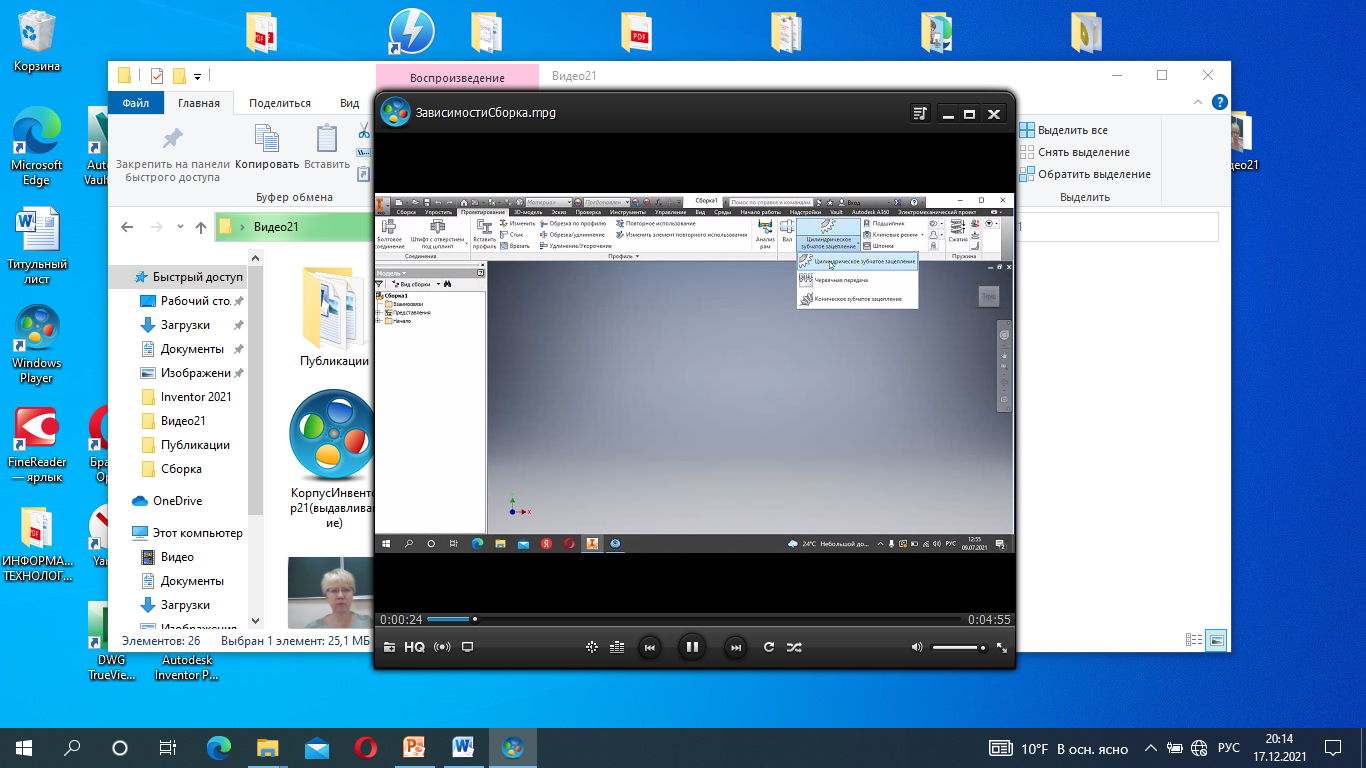This screenshot has width=1366, height=768.
Task: Open the quick access toolbar dropdown arrow
Action: click(x=197, y=76)
